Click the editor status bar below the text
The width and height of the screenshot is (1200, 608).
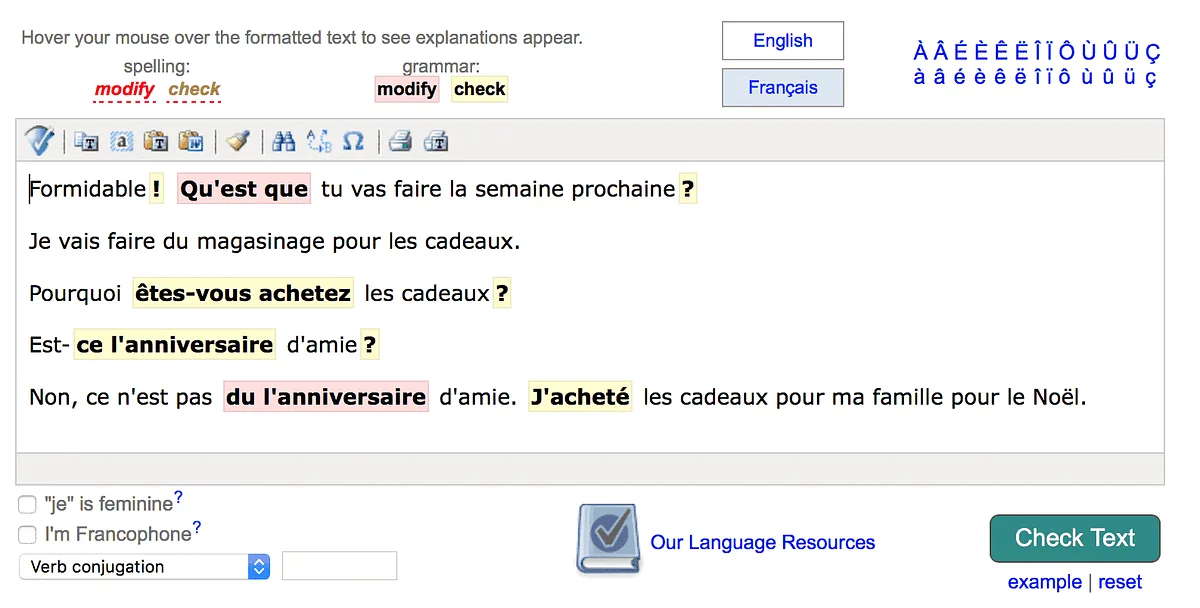590,468
